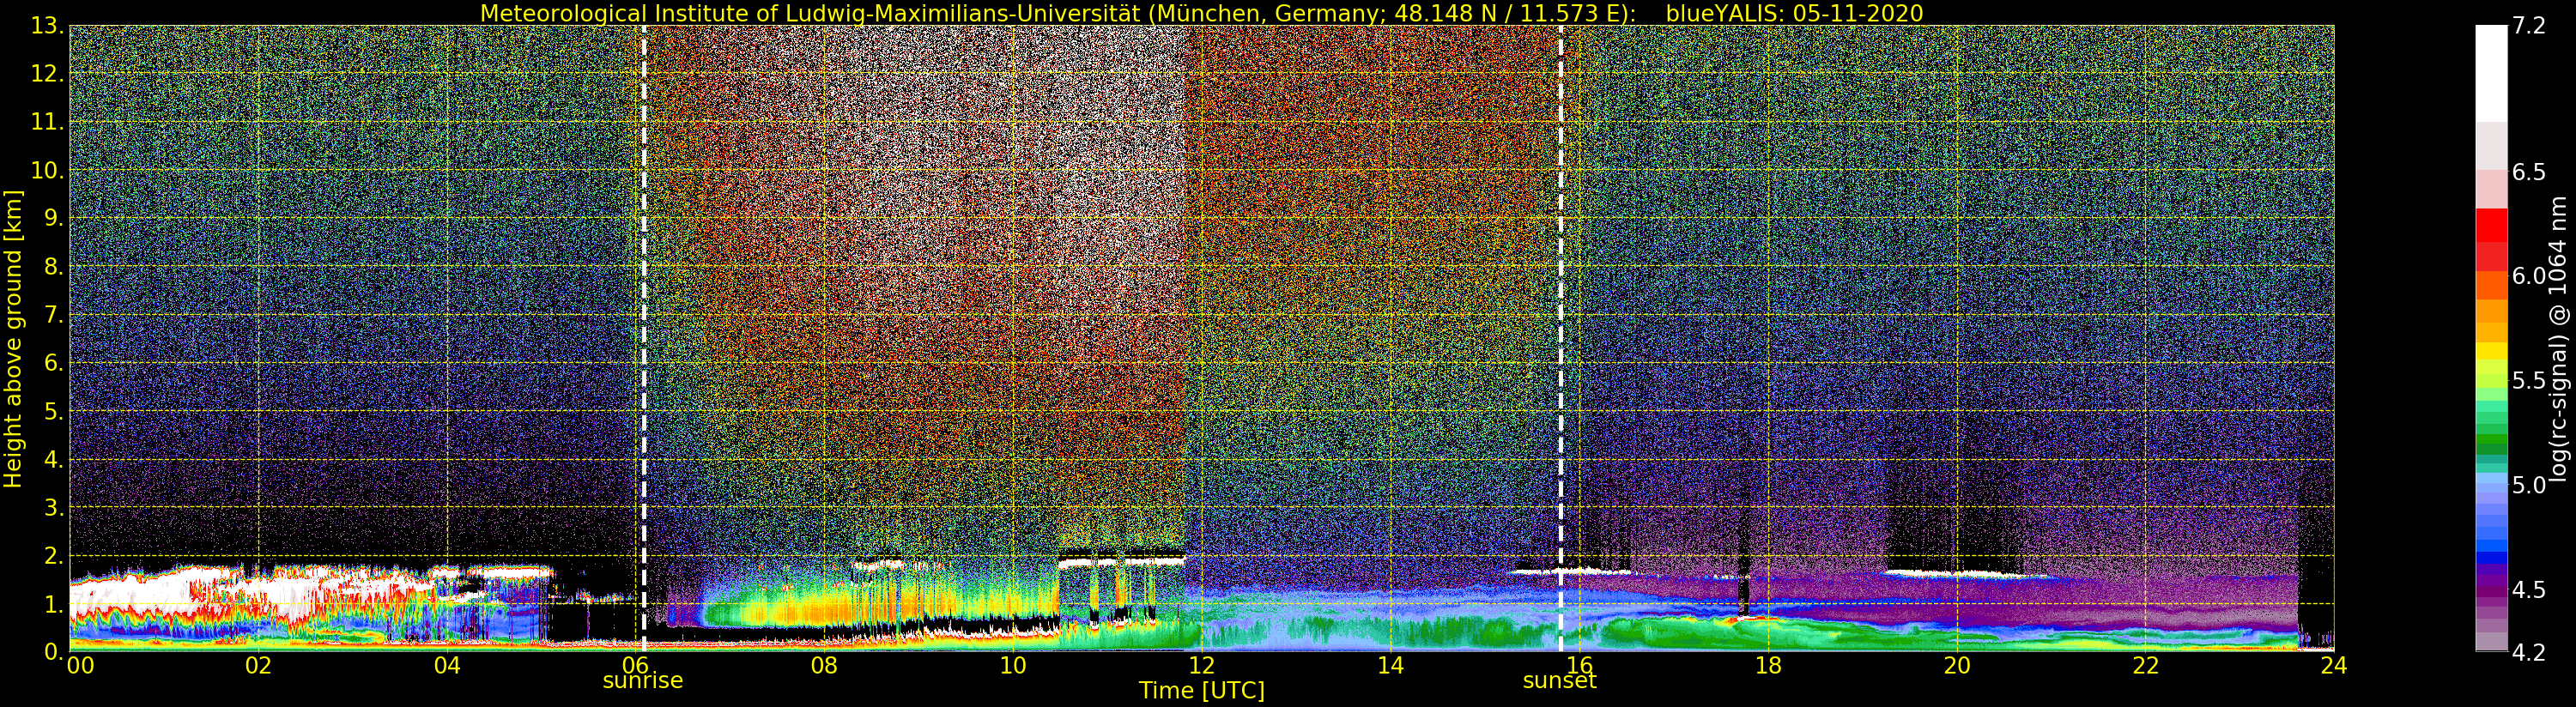
Task: Click the colorbar tick value "6.5"
Action: coord(2529,172)
